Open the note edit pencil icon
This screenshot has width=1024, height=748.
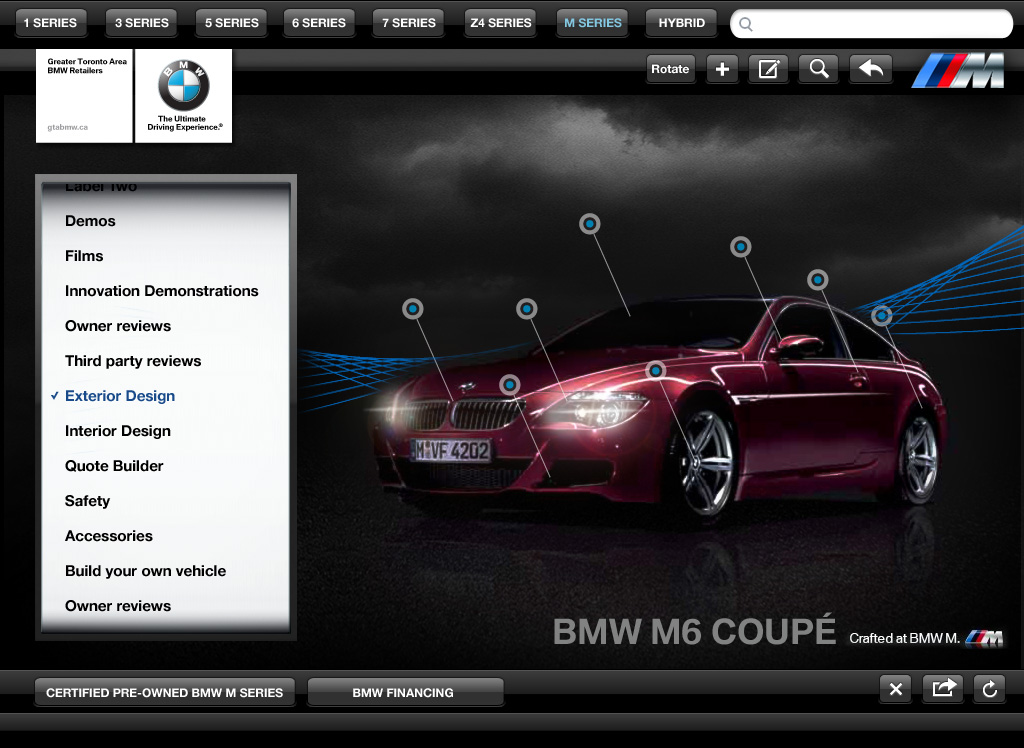(x=769, y=69)
